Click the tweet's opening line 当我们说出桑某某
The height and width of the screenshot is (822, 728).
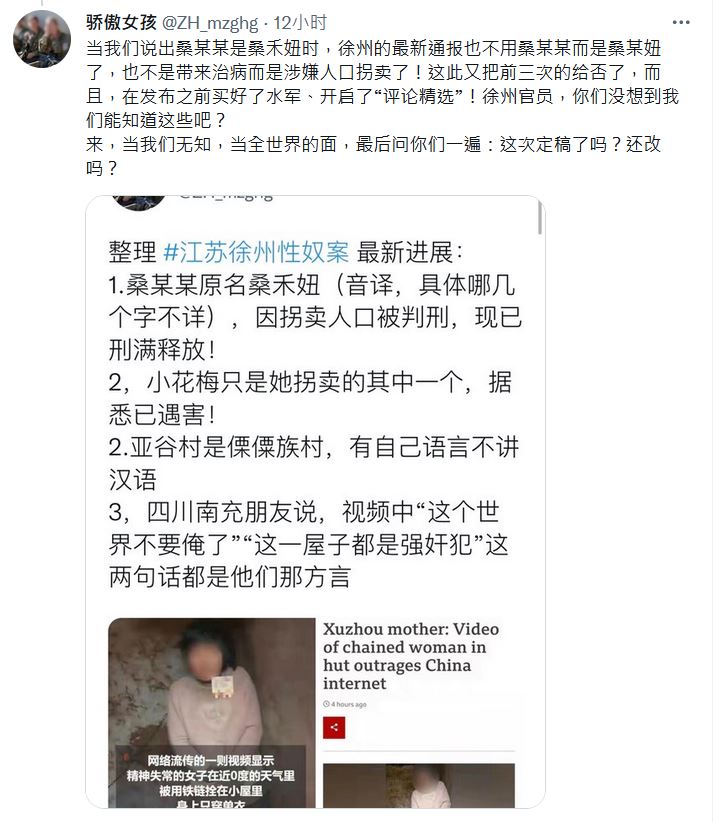point(374,48)
